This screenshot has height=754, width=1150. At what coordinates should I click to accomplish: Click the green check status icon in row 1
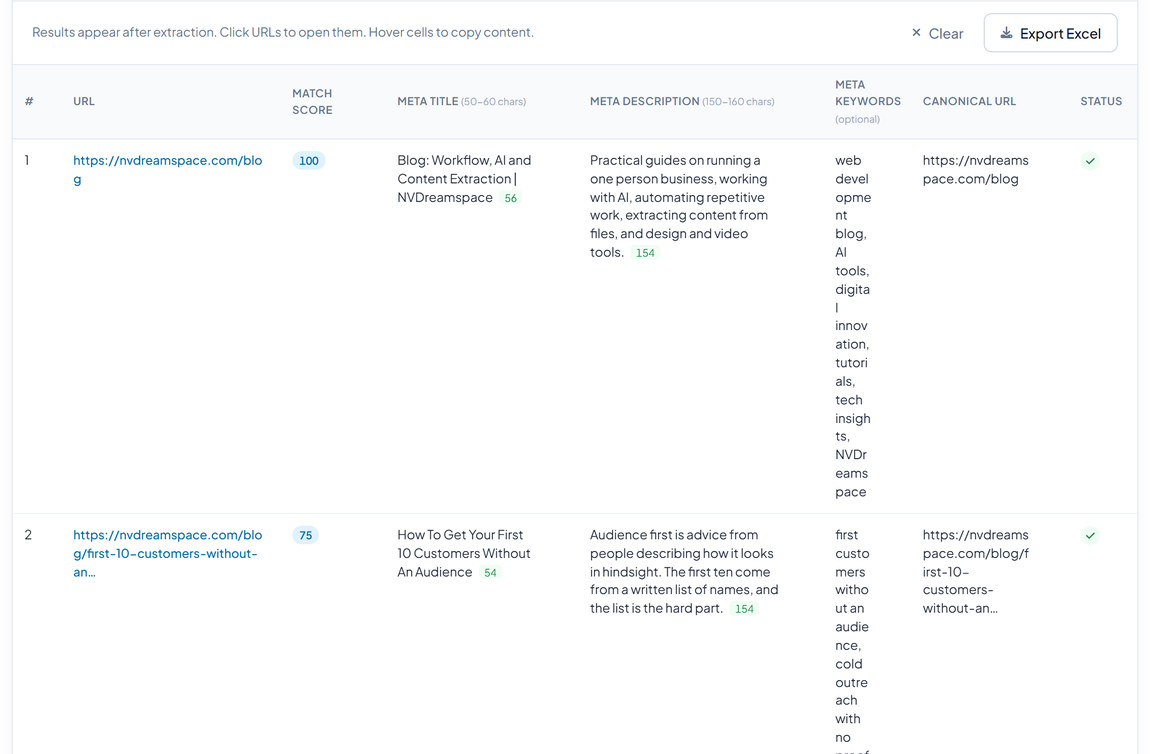pos(1090,161)
